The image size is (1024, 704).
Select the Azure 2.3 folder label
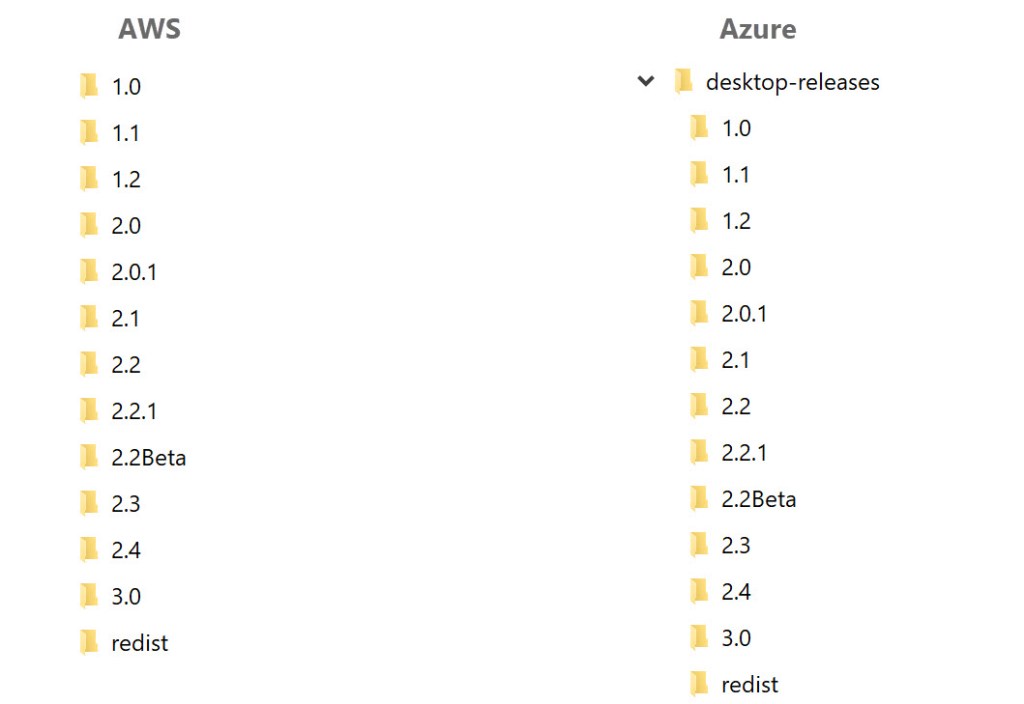(x=736, y=545)
